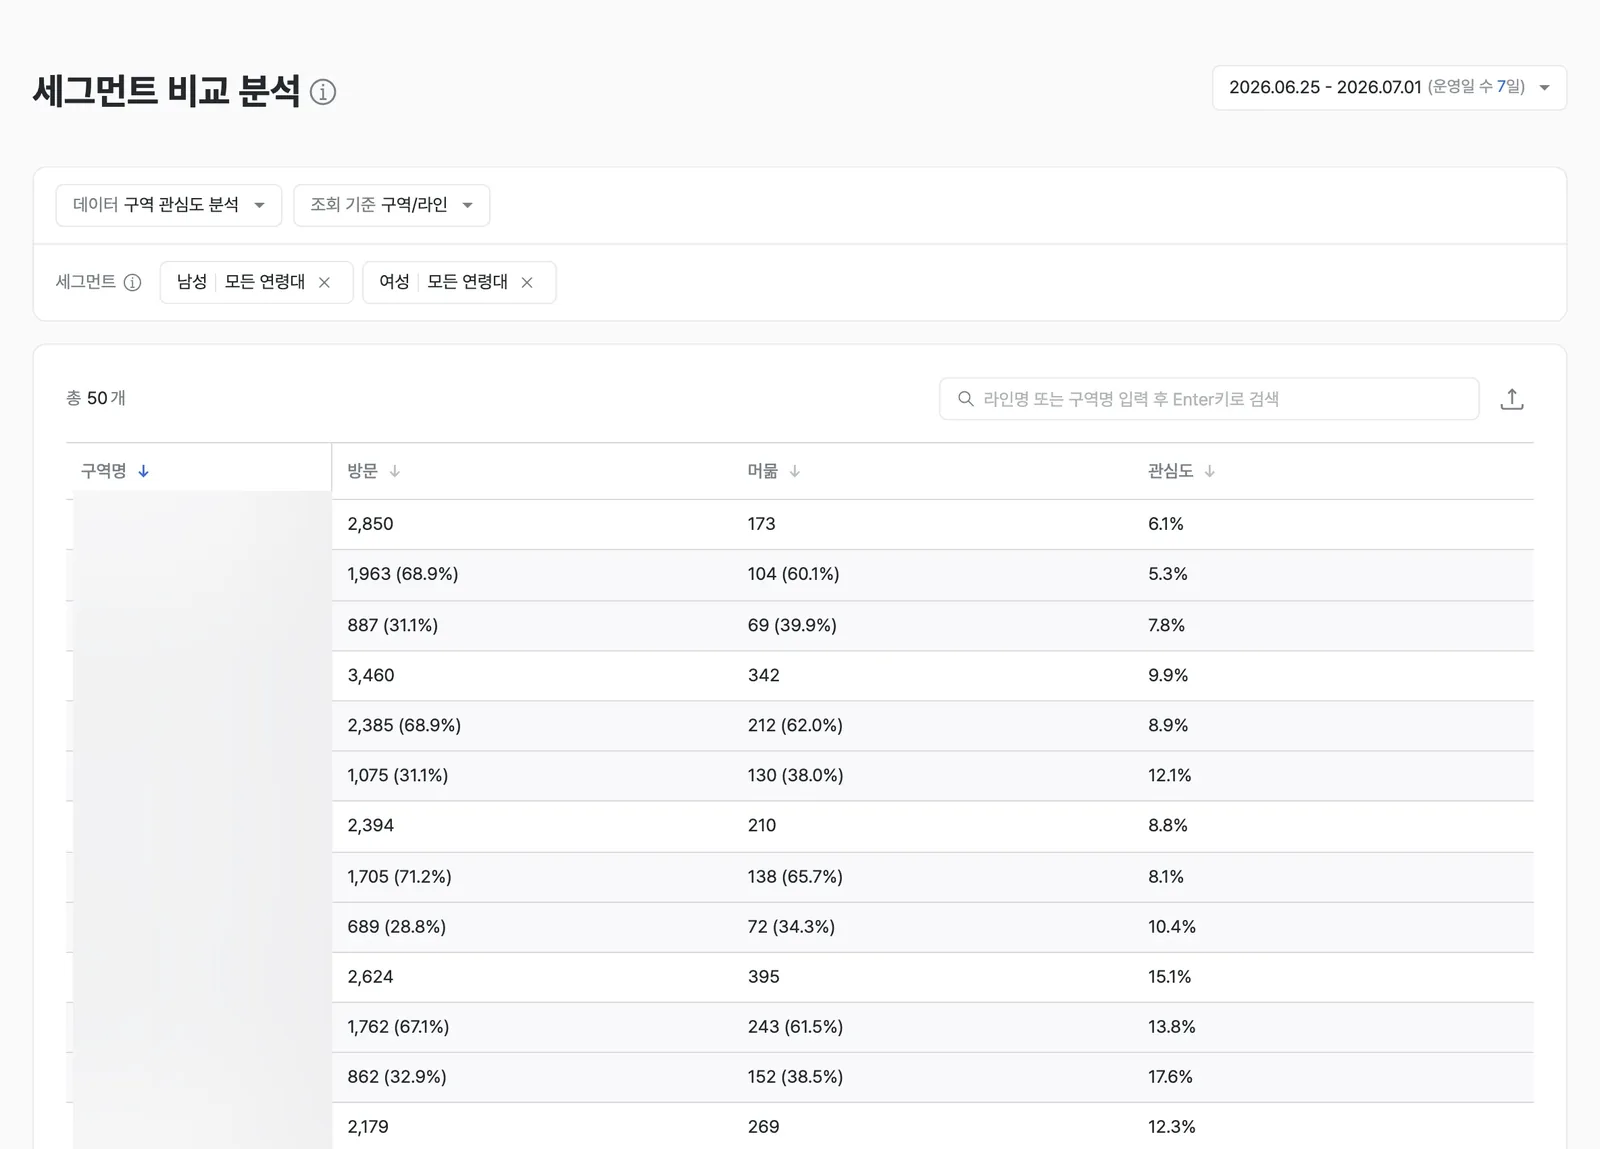The height and width of the screenshot is (1149, 1600).
Task: Click search magnifier icon in search box
Action: click(x=965, y=399)
